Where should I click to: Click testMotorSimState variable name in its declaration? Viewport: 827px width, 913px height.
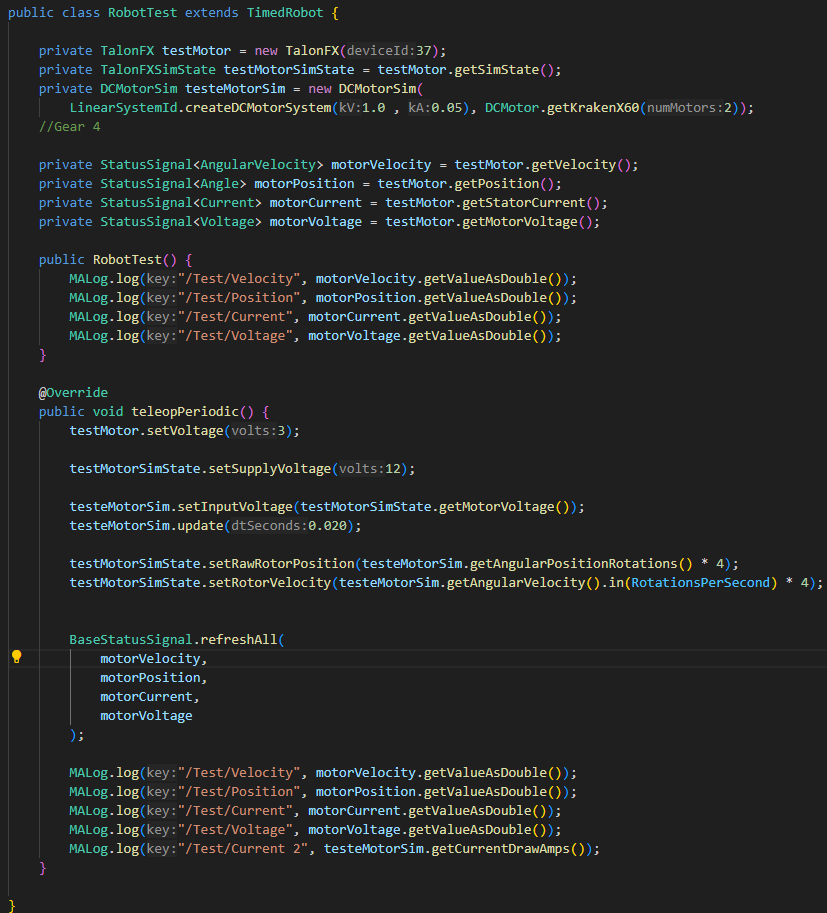[x=289, y=70]
